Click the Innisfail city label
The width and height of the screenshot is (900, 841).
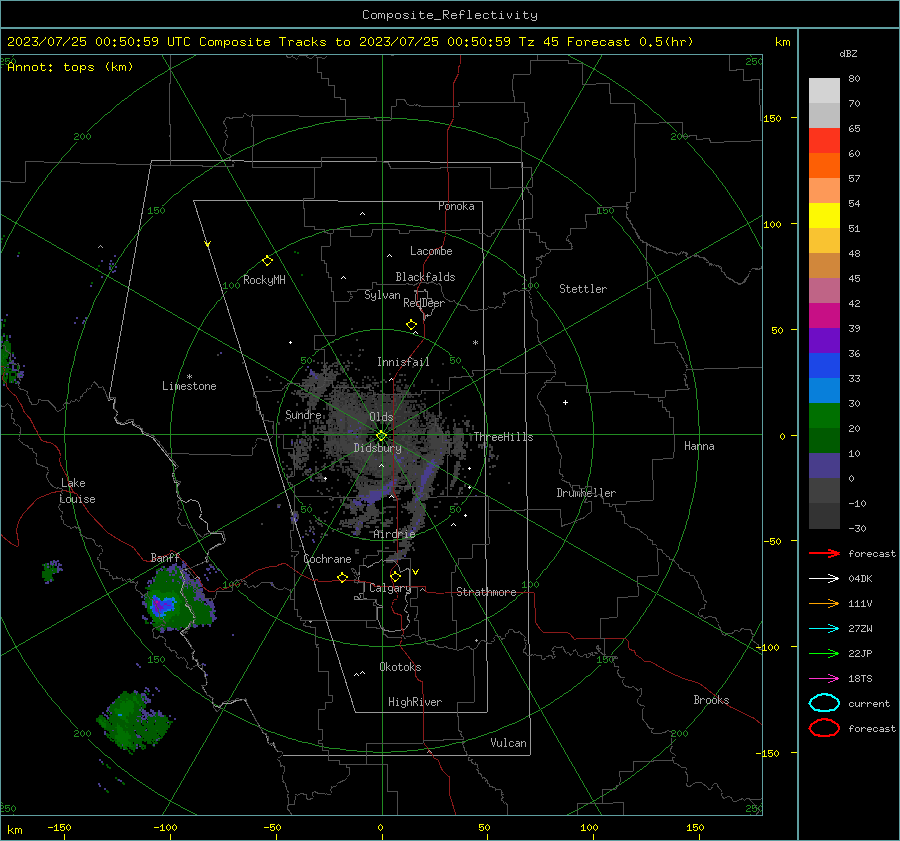coord(404,362)
